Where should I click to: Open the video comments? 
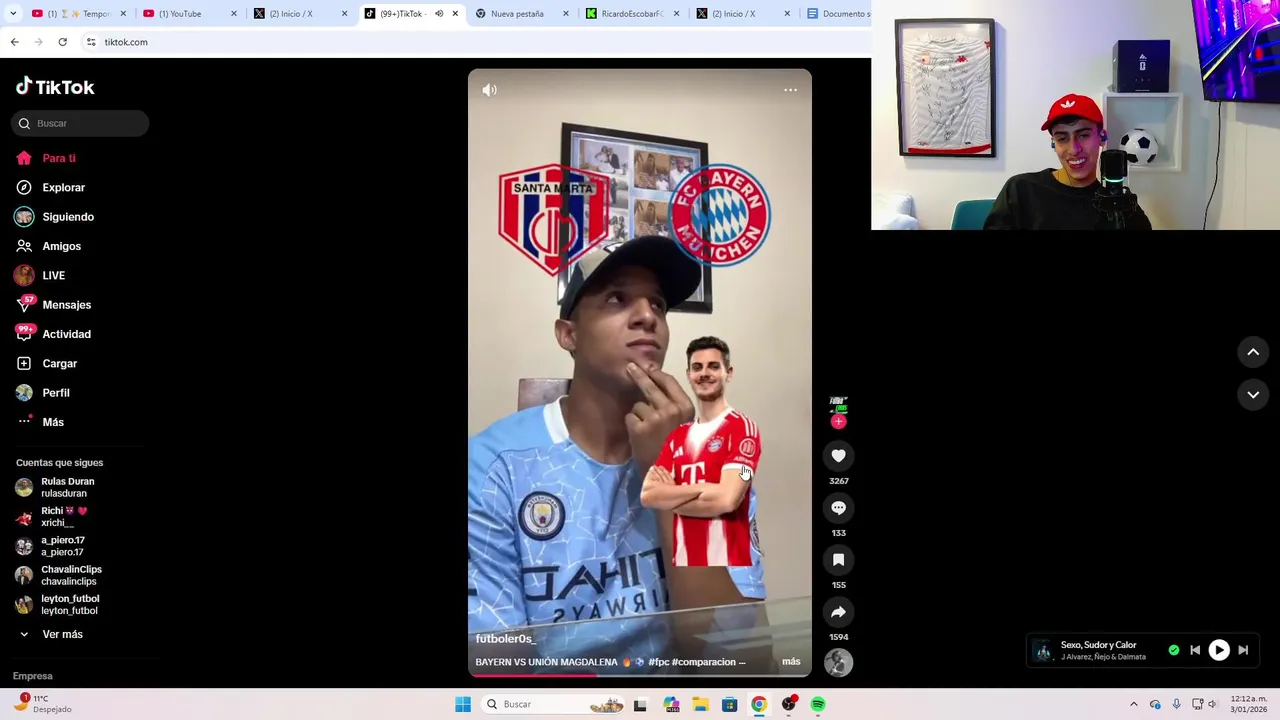coord(838,508)
